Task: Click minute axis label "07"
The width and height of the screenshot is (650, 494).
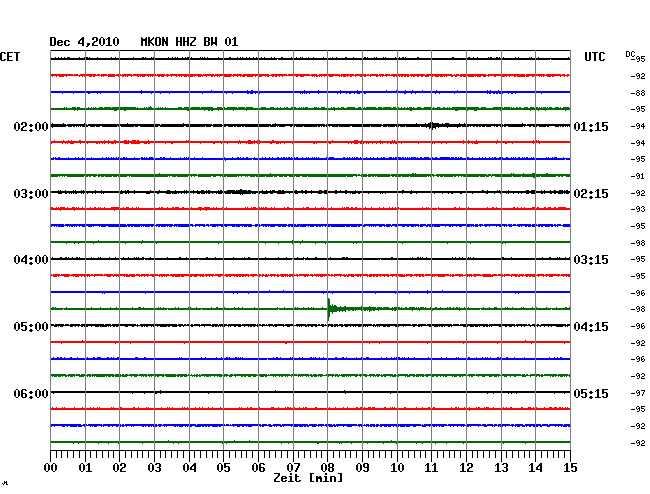Action: pyautogui.click(x=293, y=467)
